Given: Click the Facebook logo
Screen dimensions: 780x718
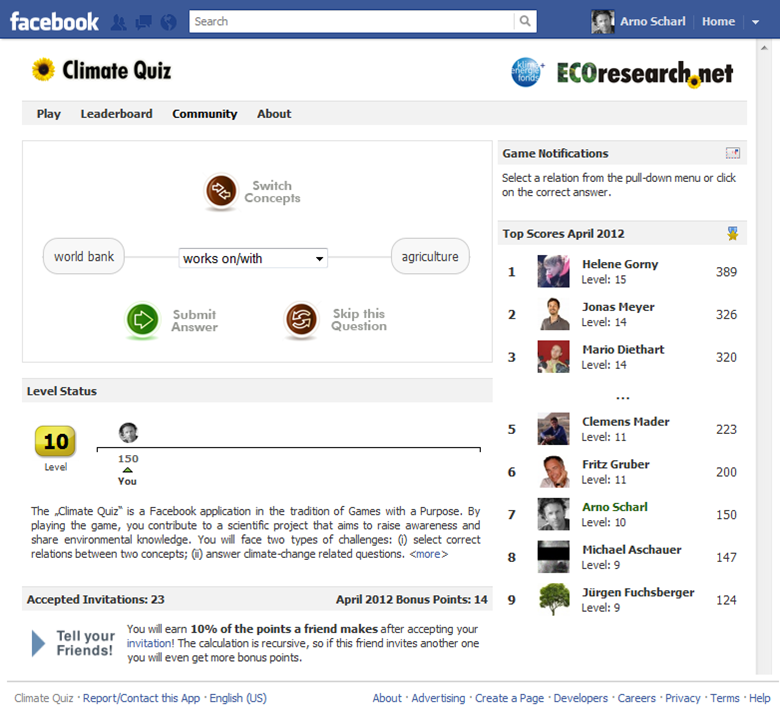Looking at the screenshot, I should point(54,22).
